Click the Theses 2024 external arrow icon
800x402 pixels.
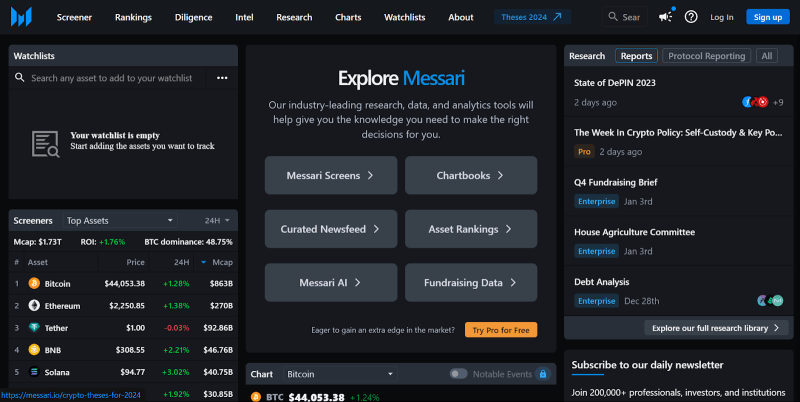pos(557,17)
